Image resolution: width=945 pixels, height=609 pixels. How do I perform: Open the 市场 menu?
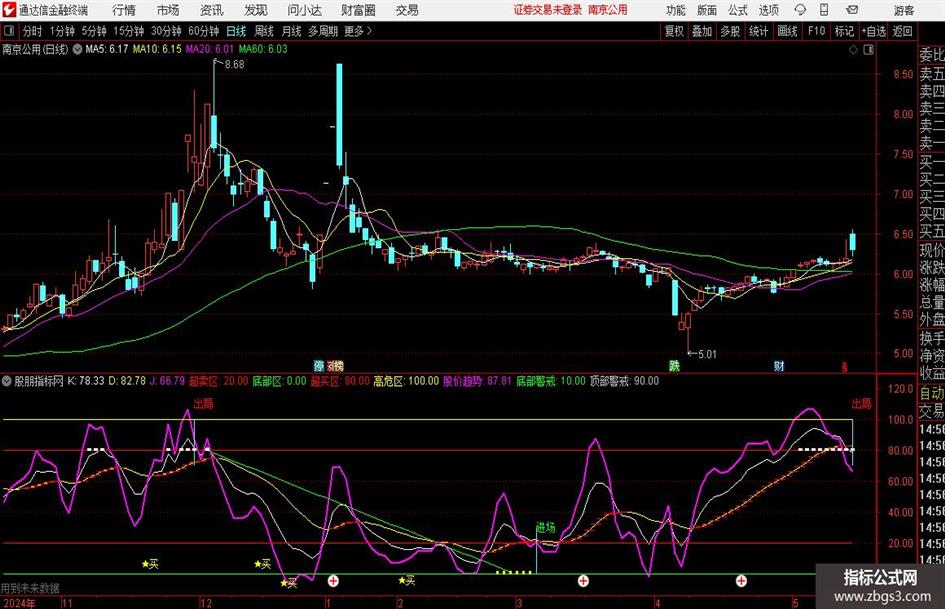point(168,10)
